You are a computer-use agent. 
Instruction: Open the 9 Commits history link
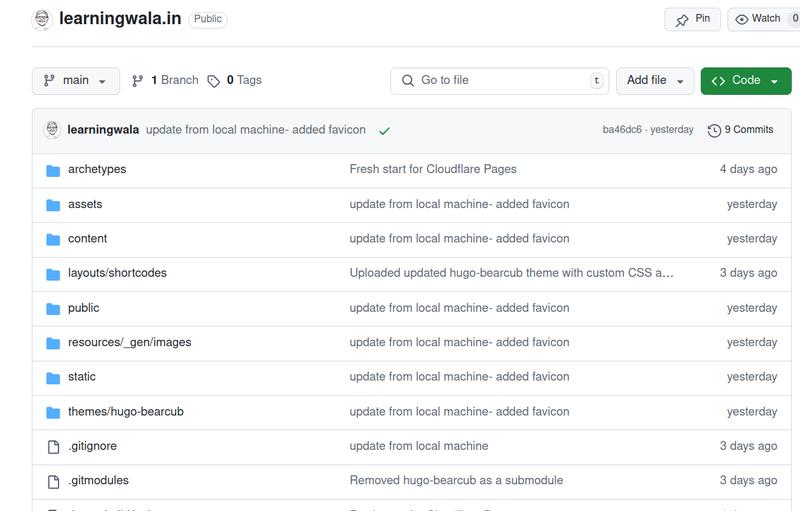[x=740, y=130]
